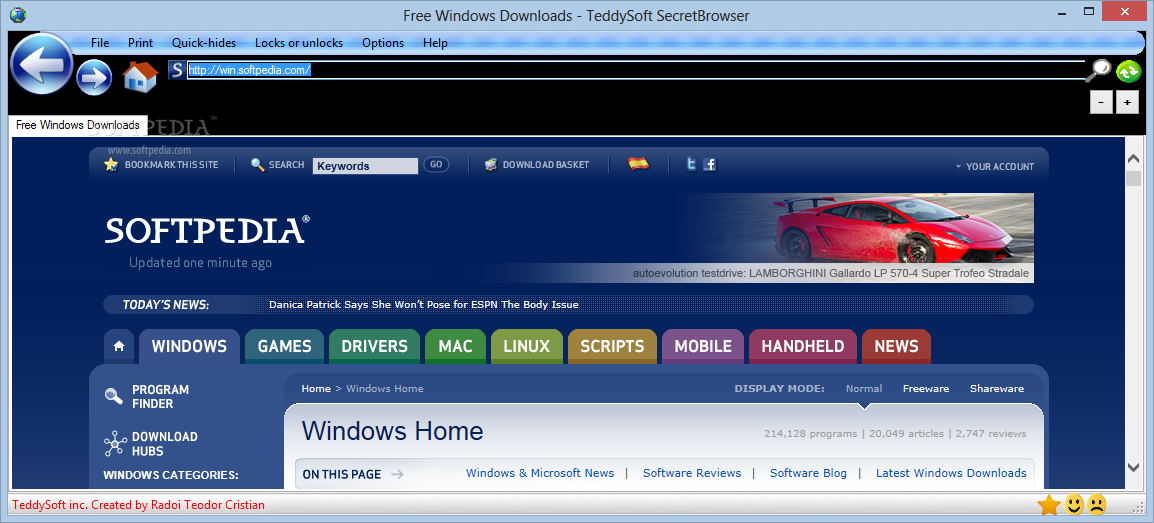
Task: Click the Home breadcrumb link
Action: click(x=316, y=388)
